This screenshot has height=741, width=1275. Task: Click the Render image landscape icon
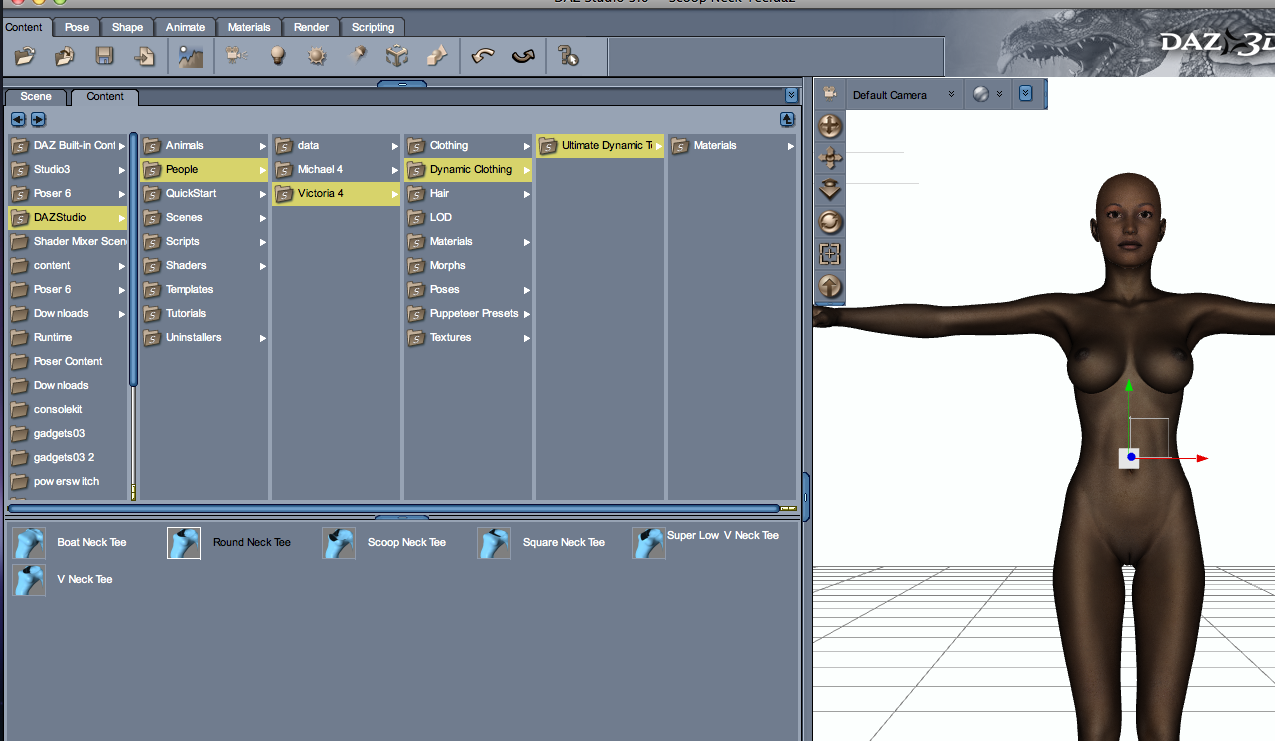point(190,57)
